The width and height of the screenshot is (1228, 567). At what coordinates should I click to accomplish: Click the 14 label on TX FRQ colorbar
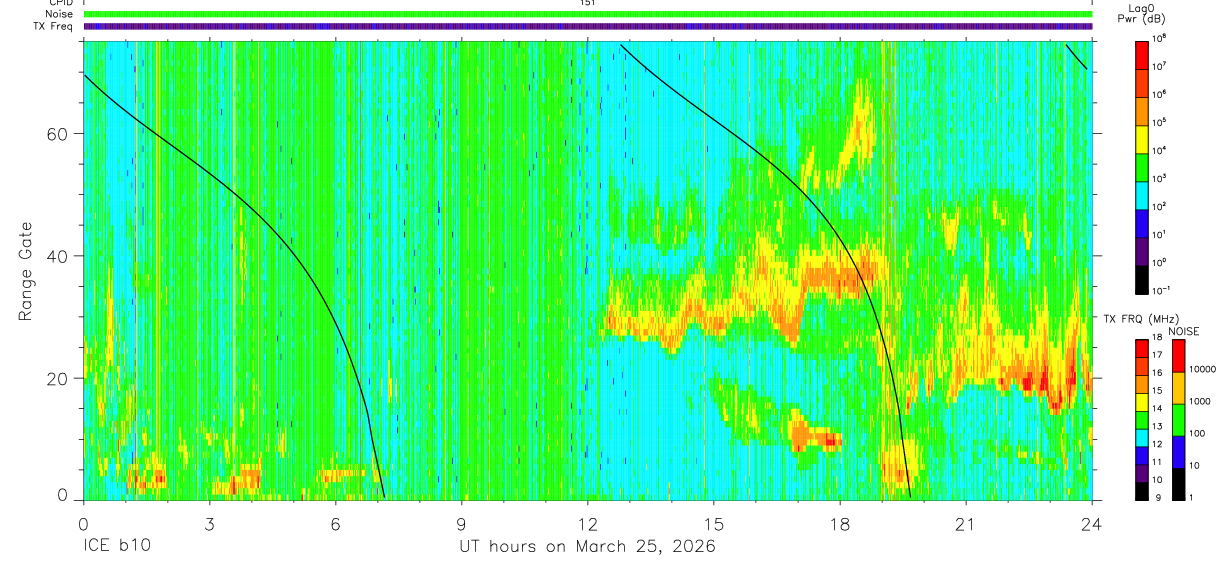click(x=1157, y=409)
